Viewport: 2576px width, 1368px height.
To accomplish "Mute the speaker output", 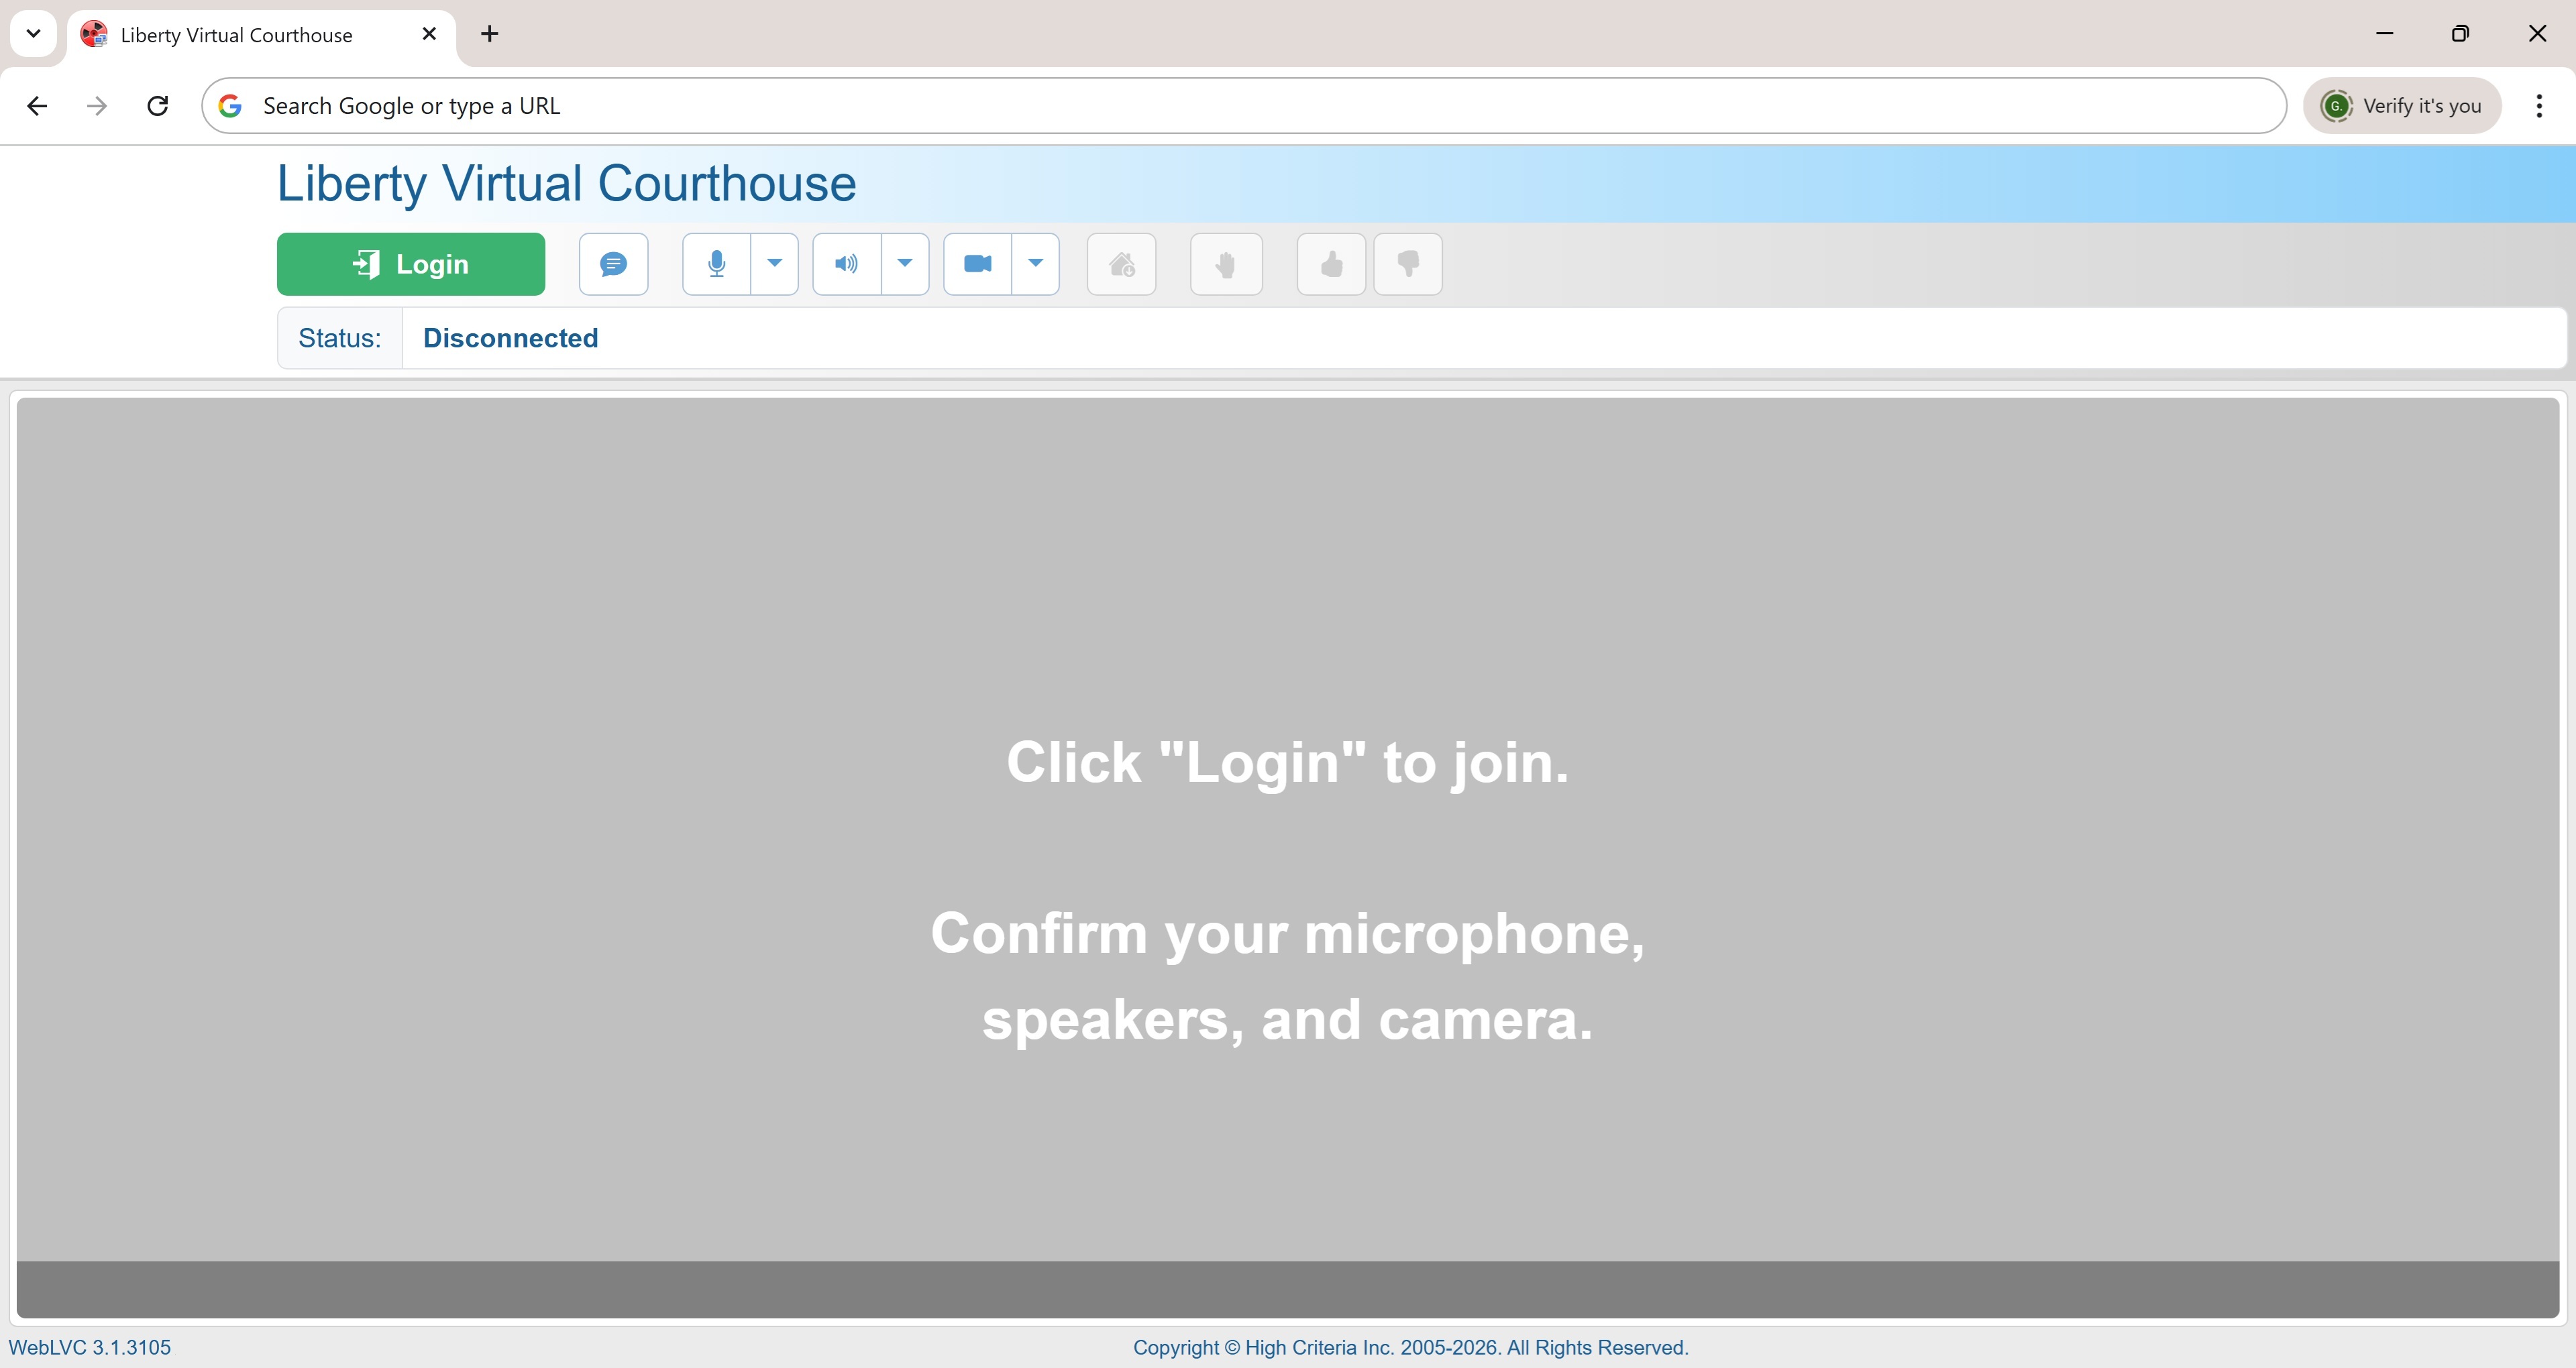I will point(845,264).
